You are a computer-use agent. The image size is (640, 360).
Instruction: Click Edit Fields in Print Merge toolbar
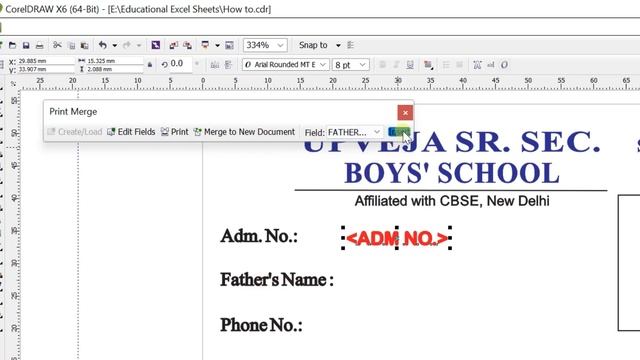(x=131, y=132)
